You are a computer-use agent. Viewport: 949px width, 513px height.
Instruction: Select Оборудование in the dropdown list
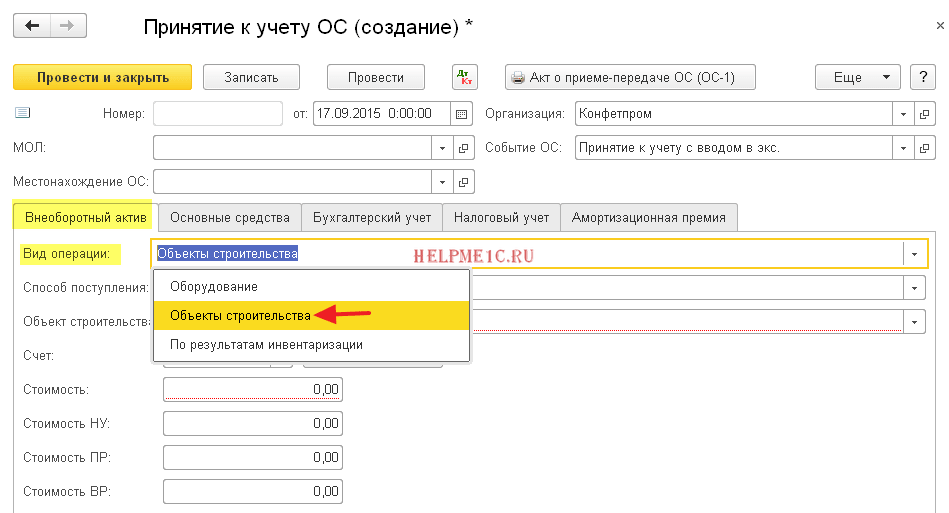click(312, 286)
